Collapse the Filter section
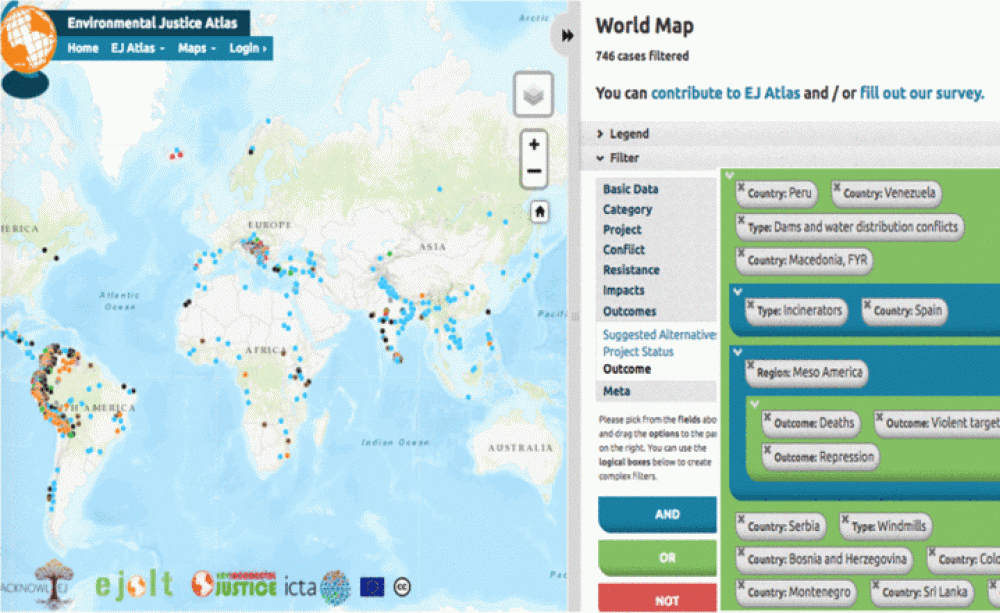The image size is (1000, 613). tap(623, 157)
